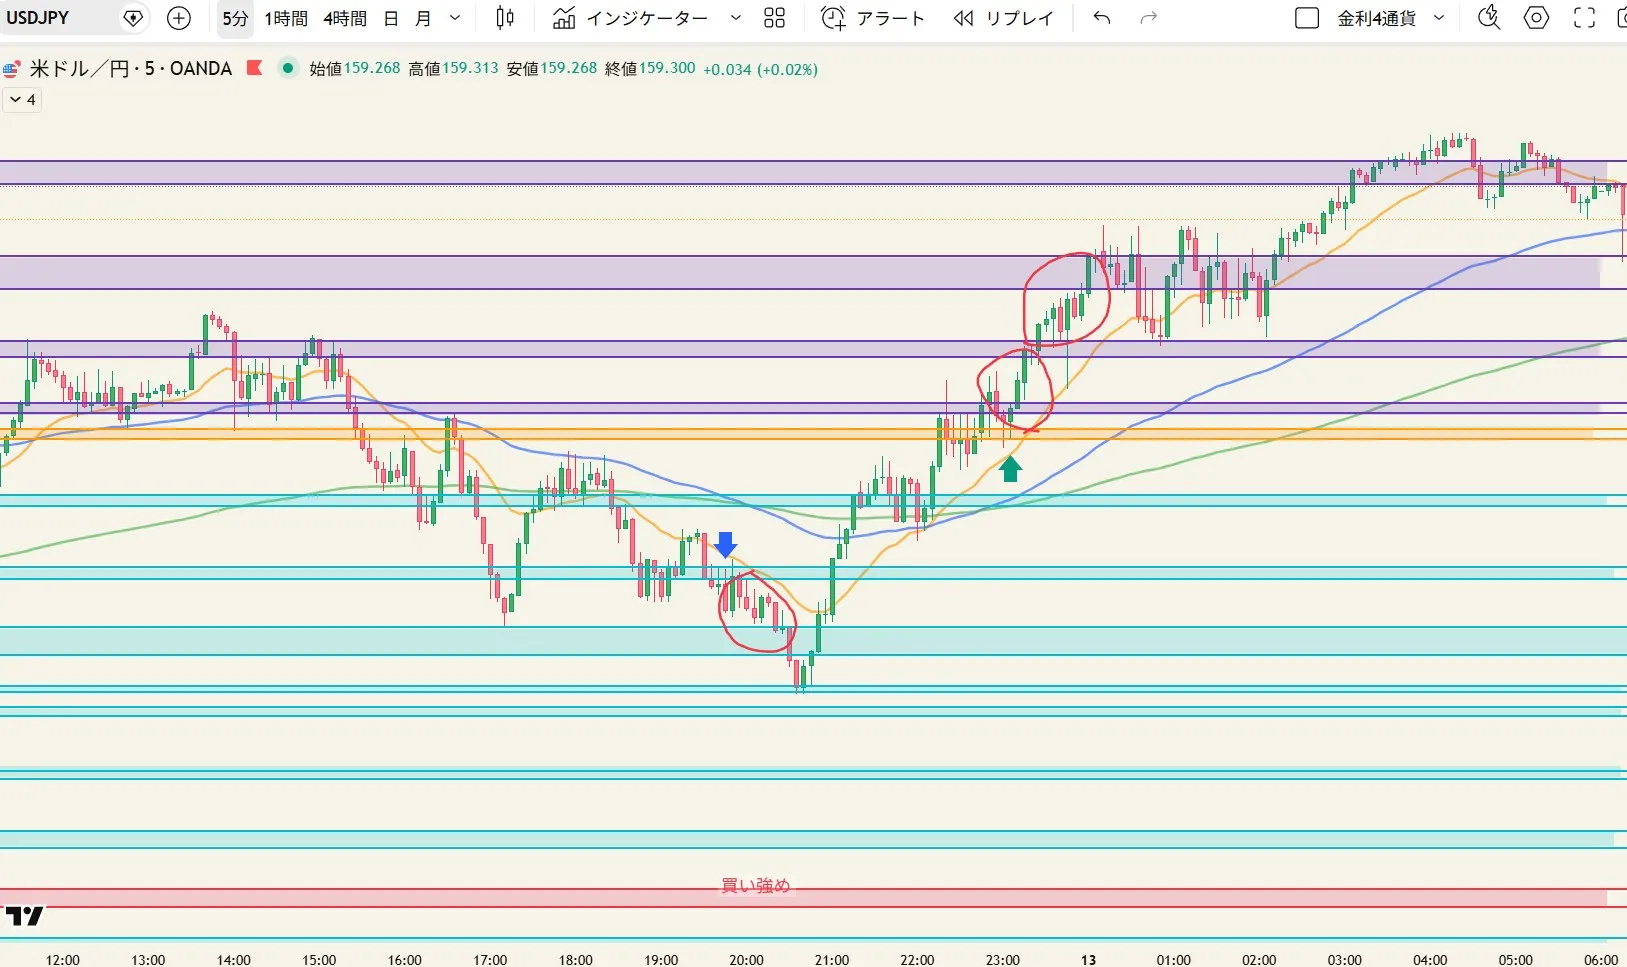1627x967 pixels.
Task: Expand the インジケーター favorites dropdown arrow
Action: (736, 18)
